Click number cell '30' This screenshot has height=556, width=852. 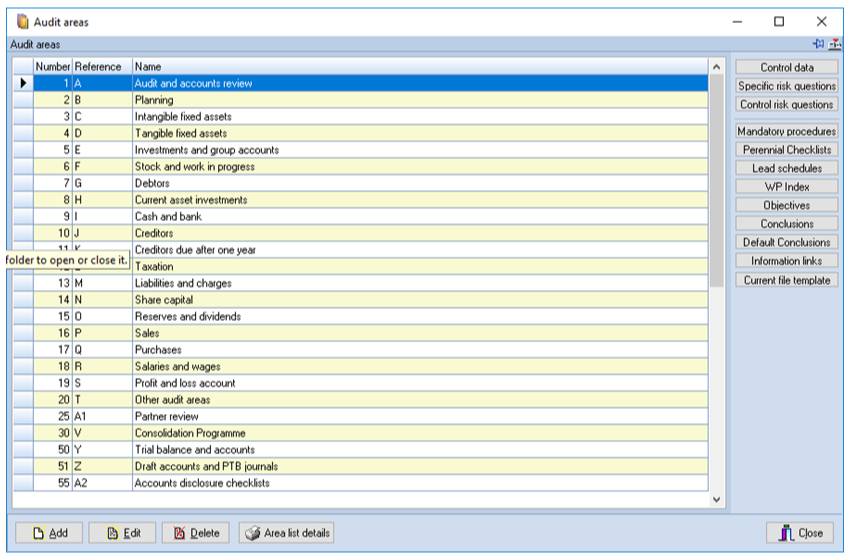(x=53, y=433)
